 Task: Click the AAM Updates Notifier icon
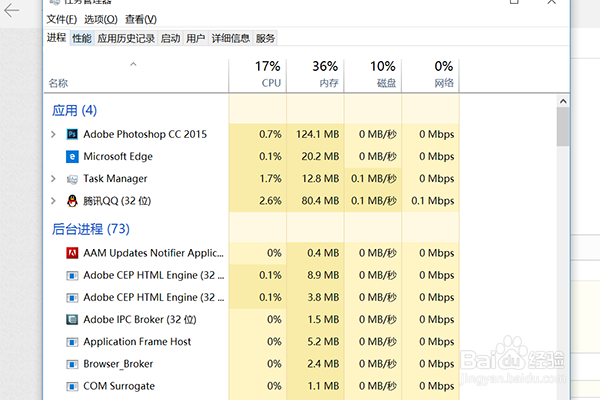pos(72,253)
